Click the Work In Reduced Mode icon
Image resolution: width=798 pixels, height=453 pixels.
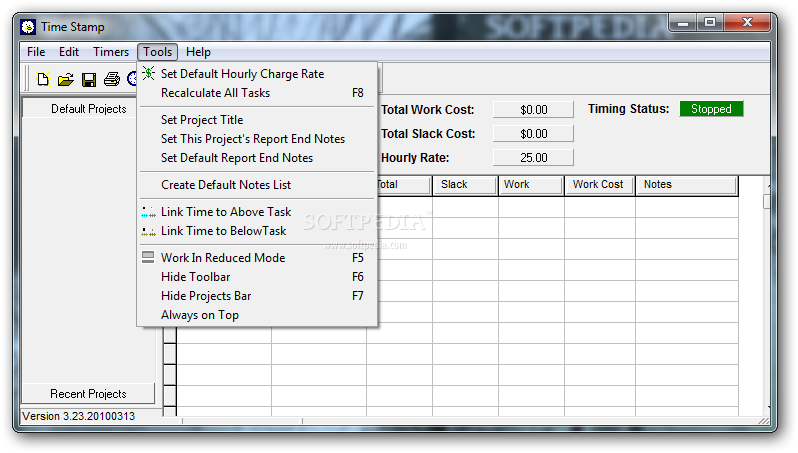pyautogui.click(x=148, y=258)
